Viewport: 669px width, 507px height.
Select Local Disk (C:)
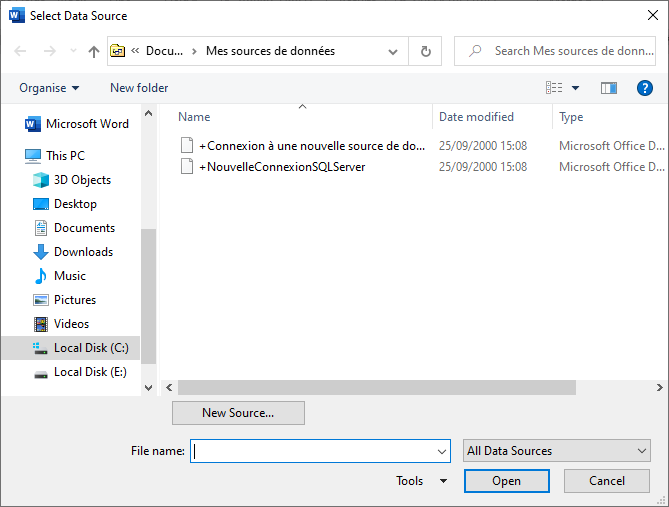(71, 348)
